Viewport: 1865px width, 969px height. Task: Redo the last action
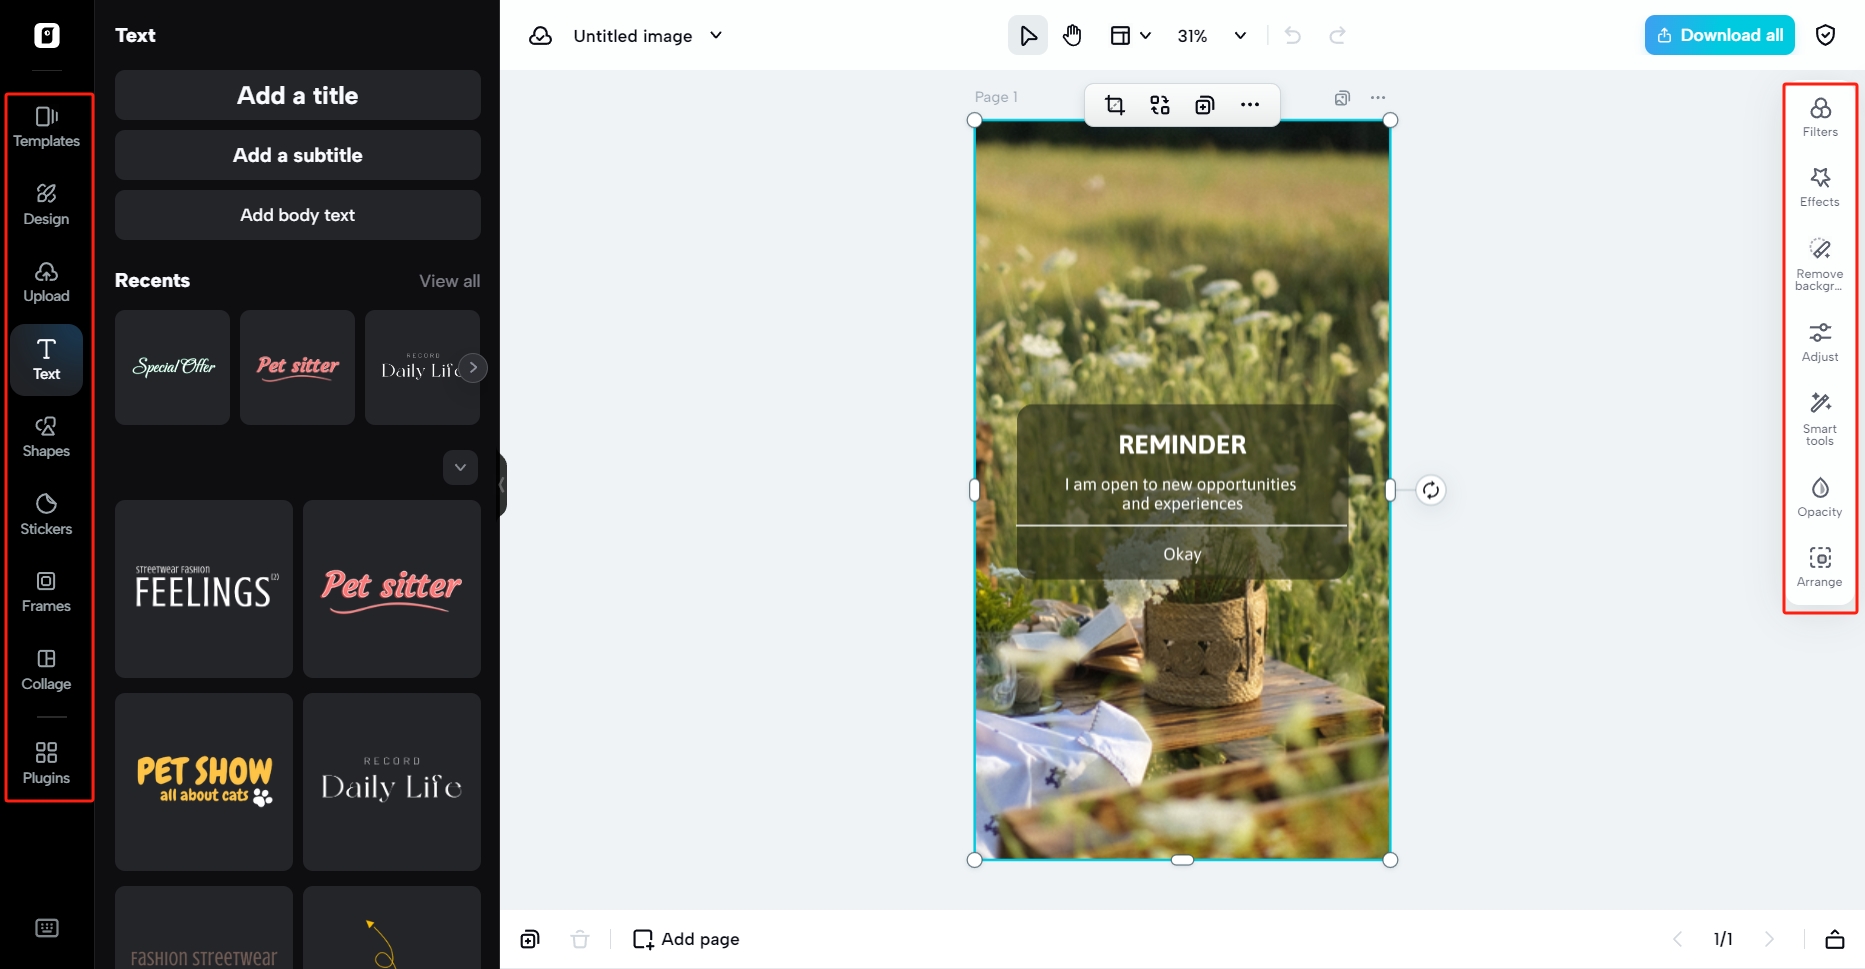[1337, 36]
